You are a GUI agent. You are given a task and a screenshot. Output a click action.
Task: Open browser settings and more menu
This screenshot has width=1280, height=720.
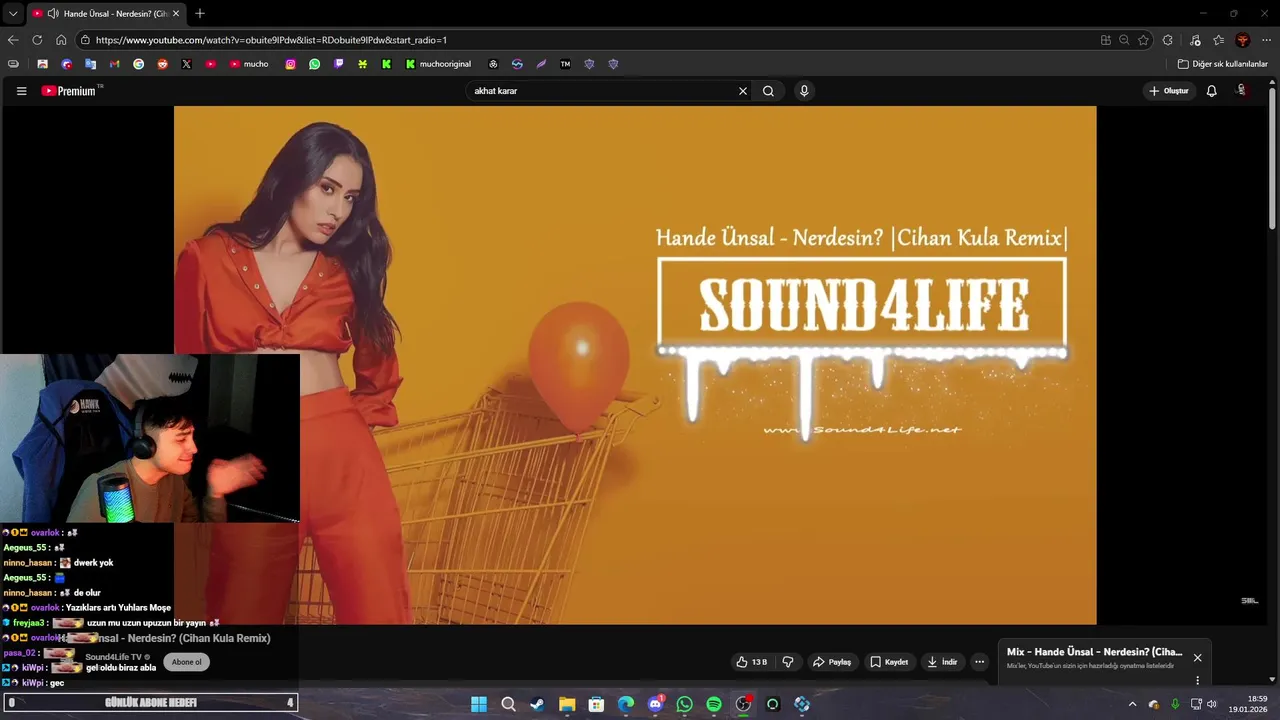click(x=1266, y=40)
